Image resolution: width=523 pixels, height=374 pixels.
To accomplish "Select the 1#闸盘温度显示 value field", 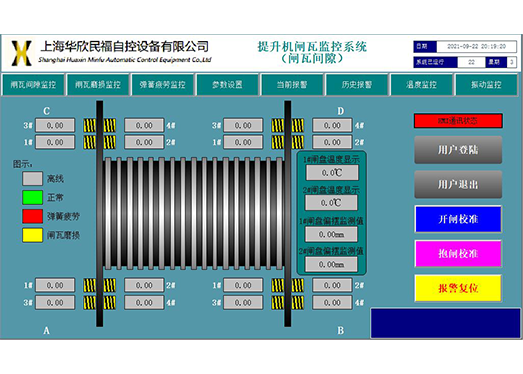I will (x=332, y=172).
